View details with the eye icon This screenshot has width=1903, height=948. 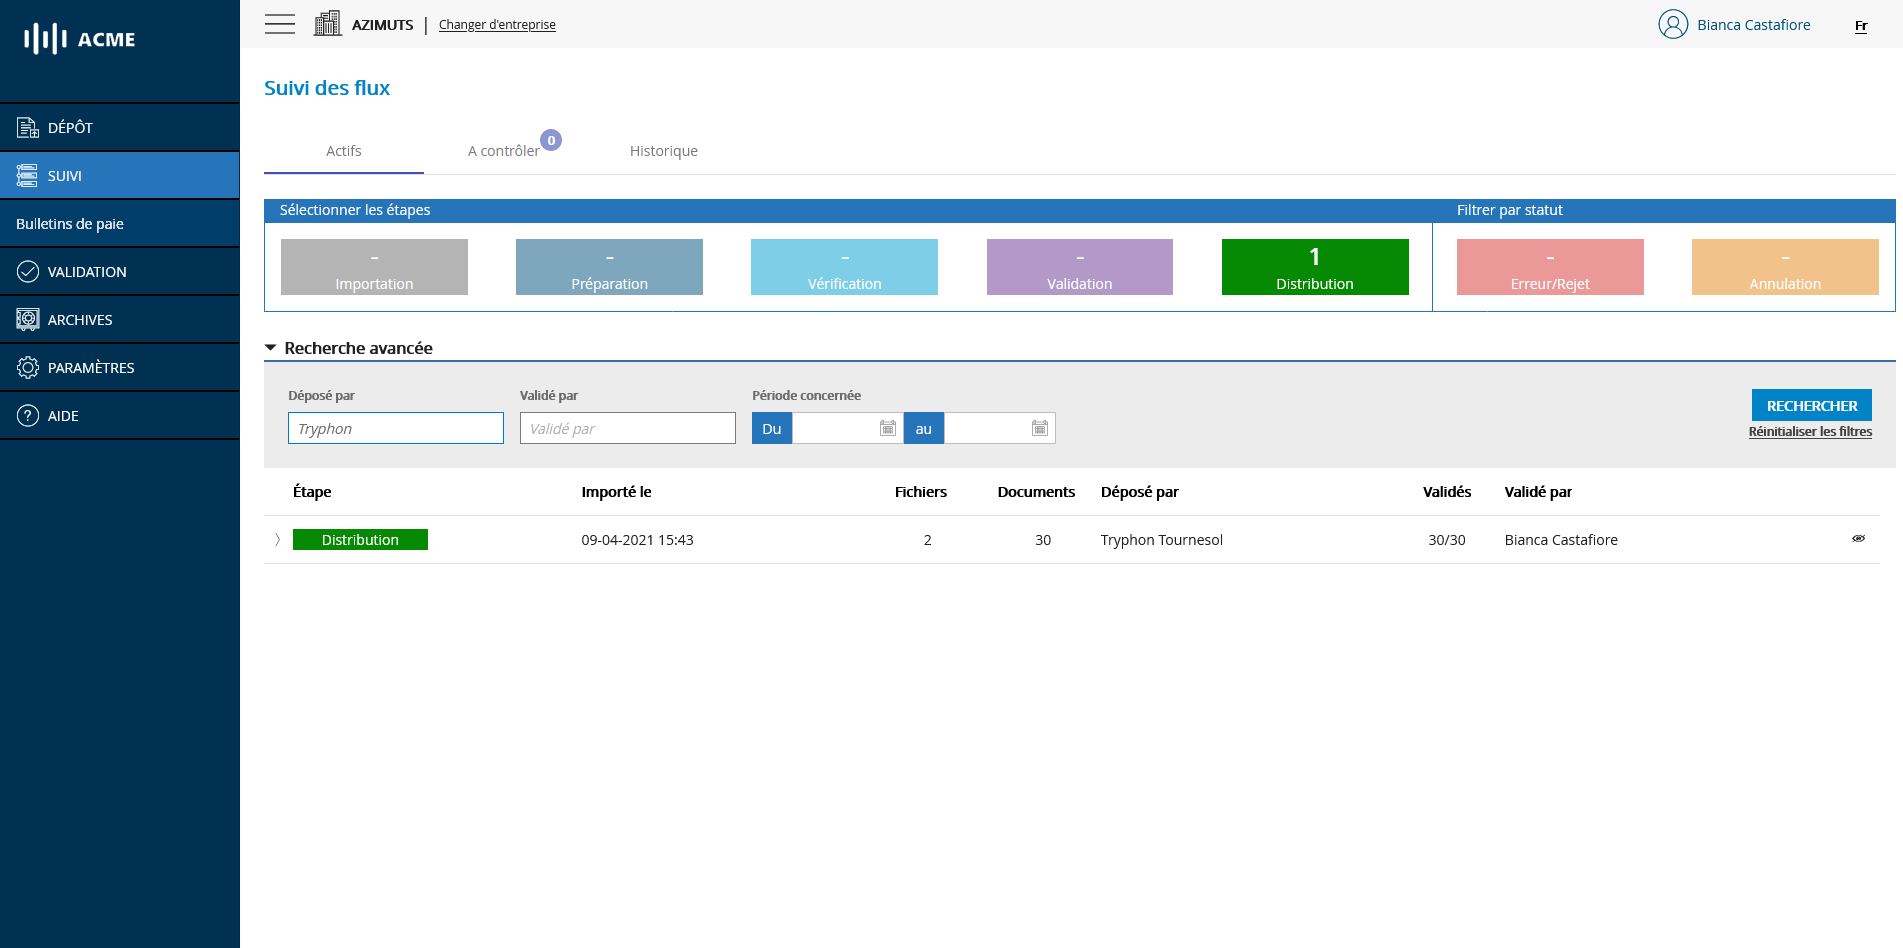[x=1858, y=539]
